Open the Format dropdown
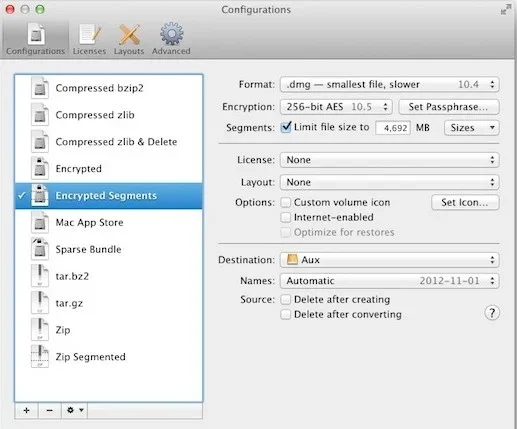Screen dimensions: 517x429 coord(389,84)
